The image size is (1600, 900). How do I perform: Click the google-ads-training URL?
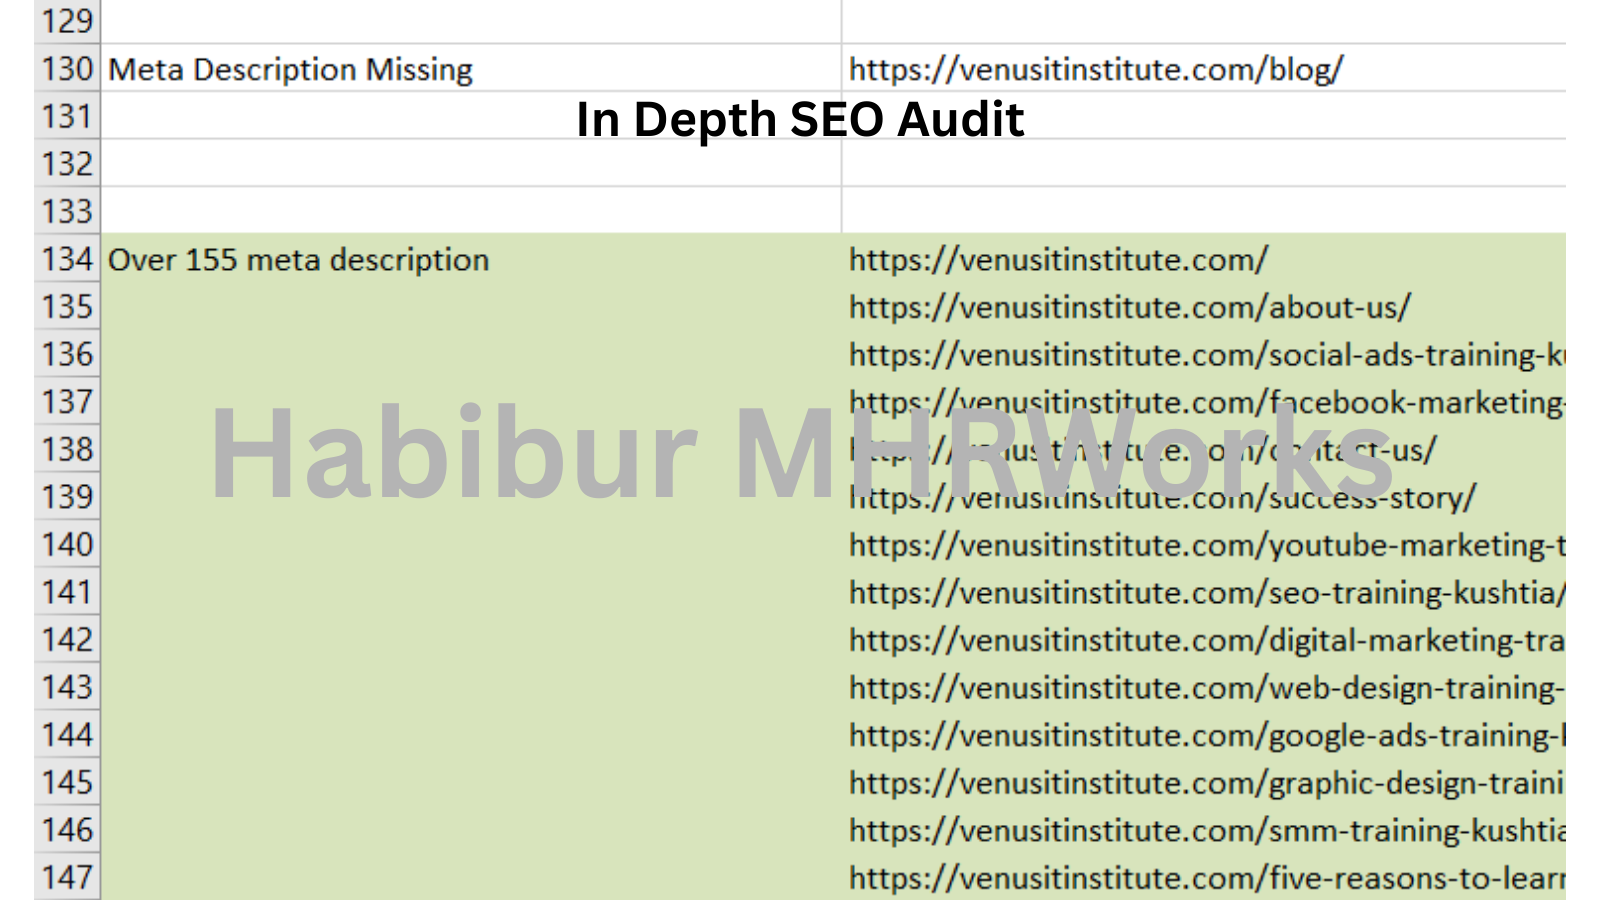tap(1206, 735)
